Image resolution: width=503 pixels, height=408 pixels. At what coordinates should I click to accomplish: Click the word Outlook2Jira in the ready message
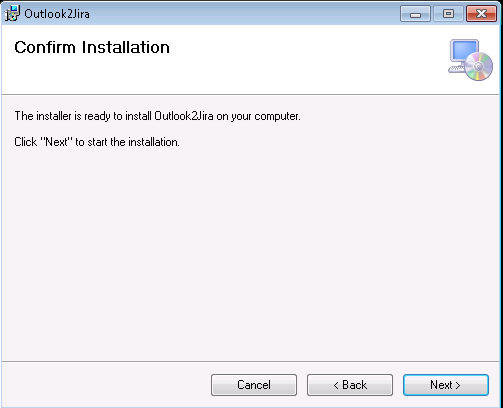click(x=184, y=116)
